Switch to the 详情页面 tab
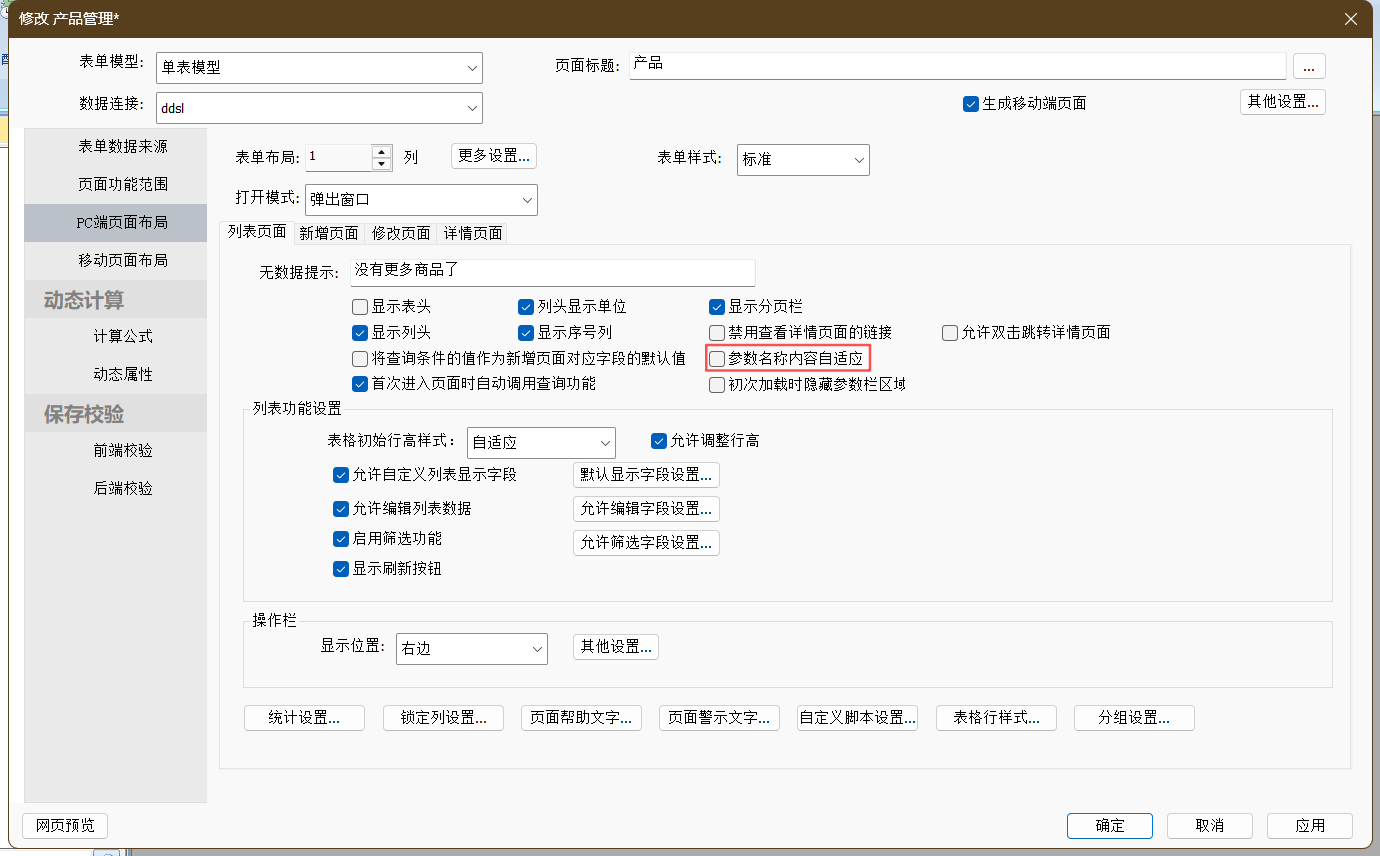 coord(473,233)
